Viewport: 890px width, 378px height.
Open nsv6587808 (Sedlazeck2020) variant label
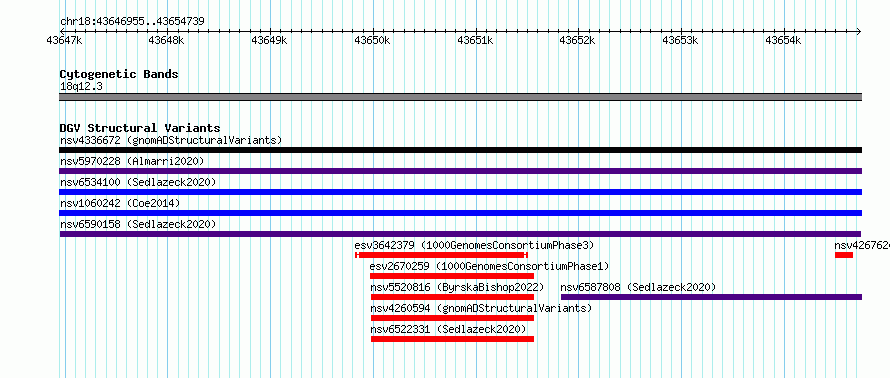pos(639,287)
